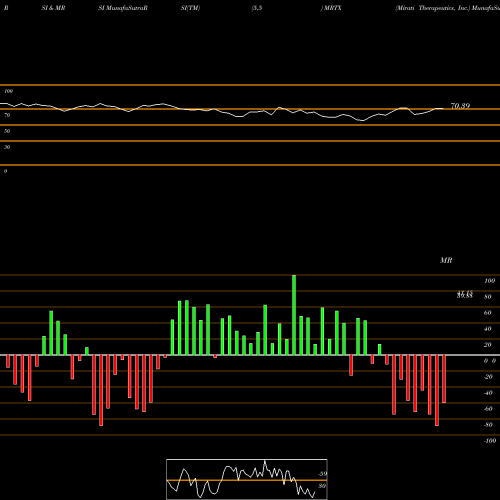Click the 100 label on the left RSI axis
Image resolution: width=500 pixels, height=500 pixels.
(x=8, y=91)
